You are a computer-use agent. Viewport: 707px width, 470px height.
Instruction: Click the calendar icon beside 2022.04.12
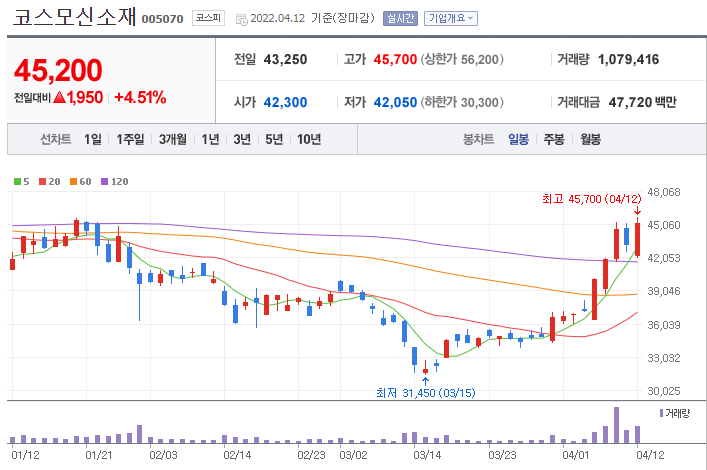point(242,19)
